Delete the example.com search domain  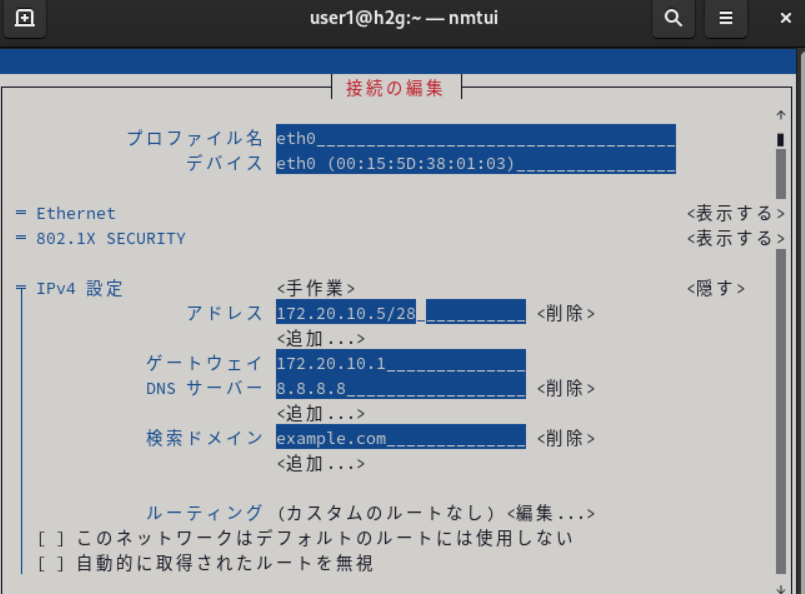(566, 438)
